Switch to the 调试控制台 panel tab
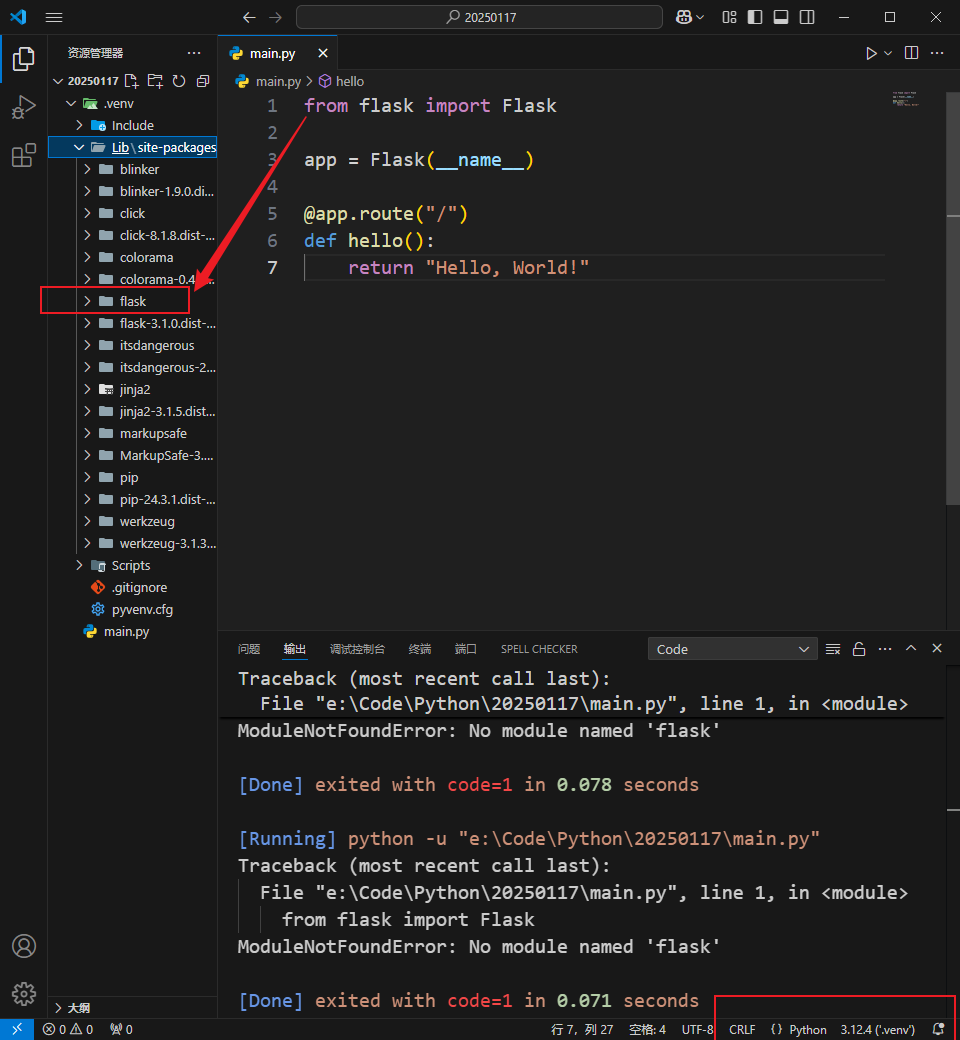Screen dimensions: 960x1040 point(357,649)
